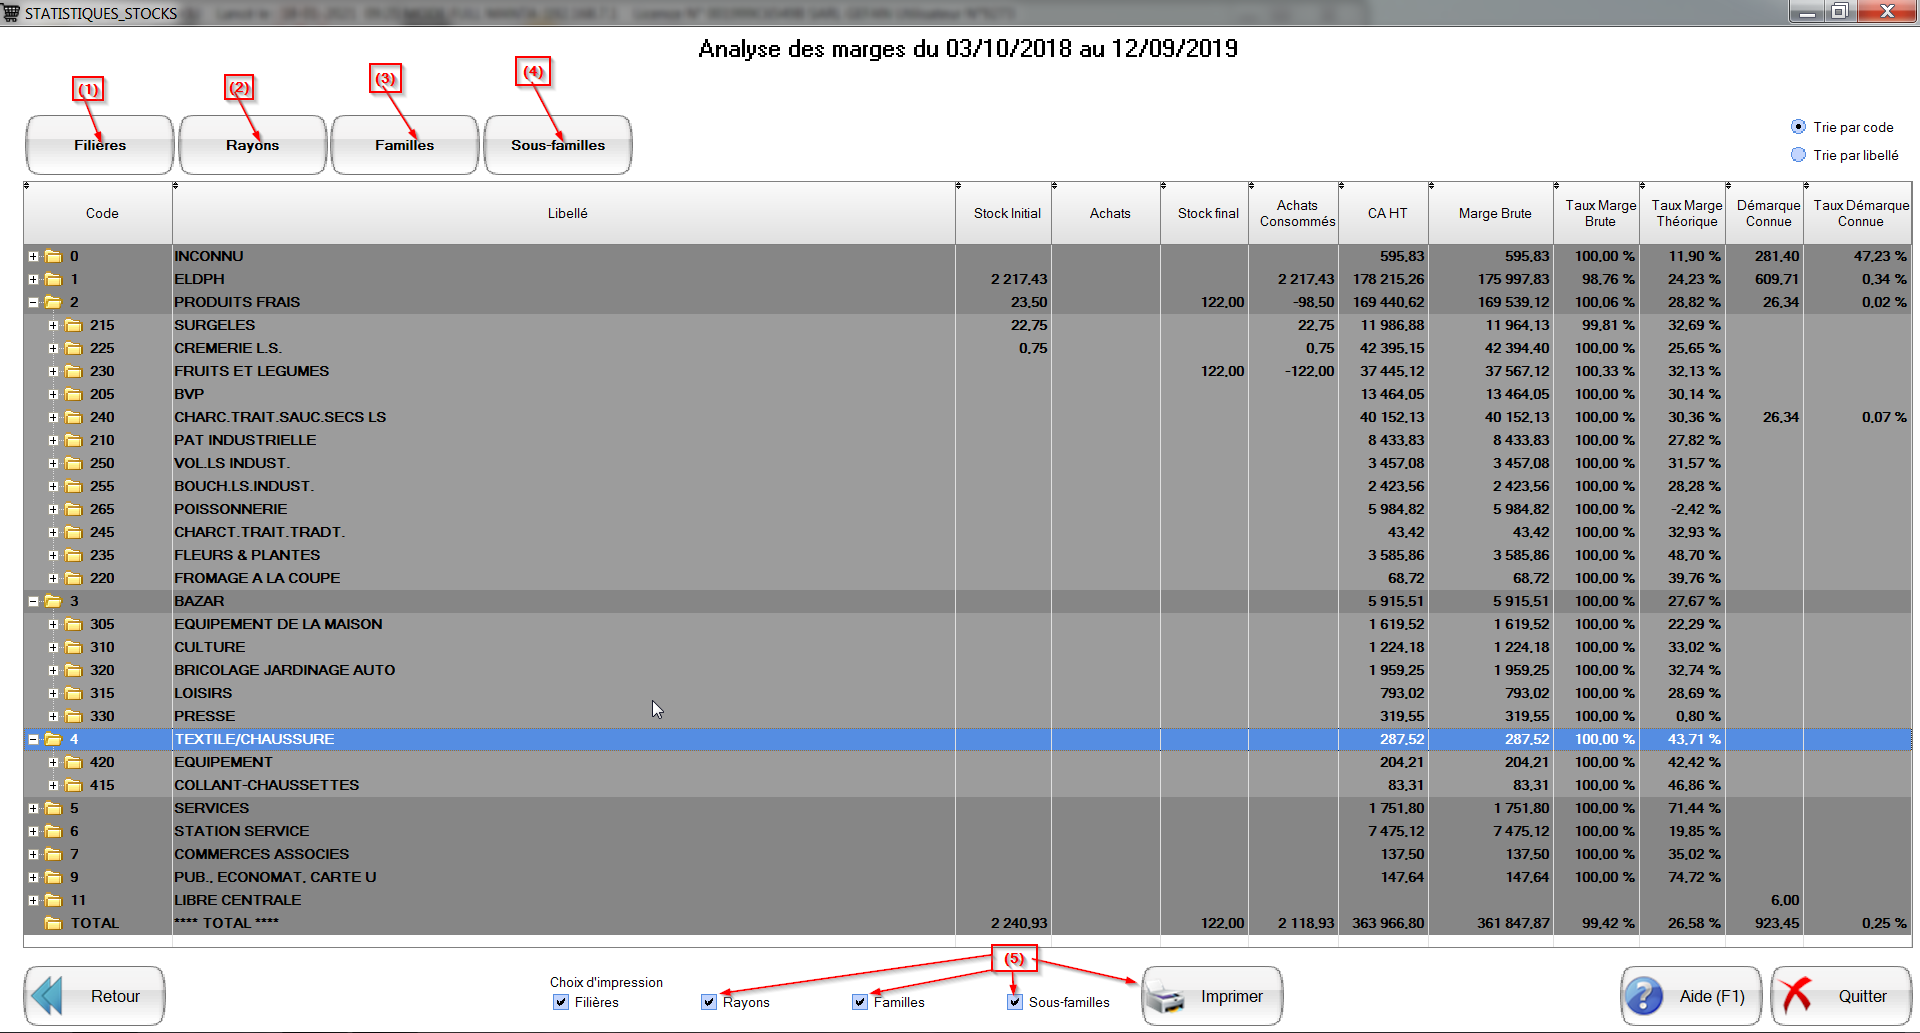Image resolution: width=1920 pixels, height=1033 pixels.
Task: Click the folder icon of the TOTAL row
Action: pyautogui.click(x=53, y=923)
